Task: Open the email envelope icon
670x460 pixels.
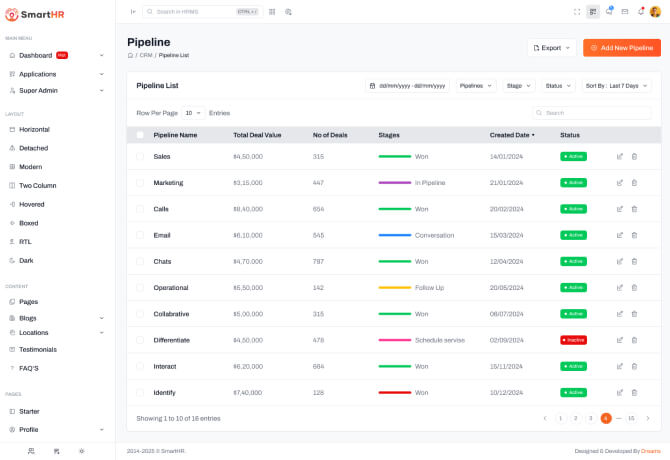Action: click(x=625, y=12)
